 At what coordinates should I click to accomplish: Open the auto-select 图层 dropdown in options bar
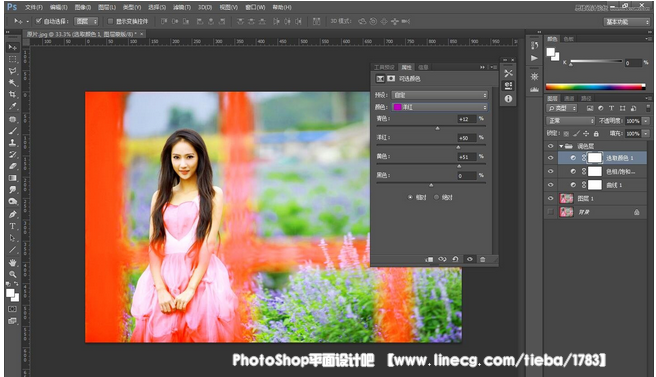(x=86, y=21)
